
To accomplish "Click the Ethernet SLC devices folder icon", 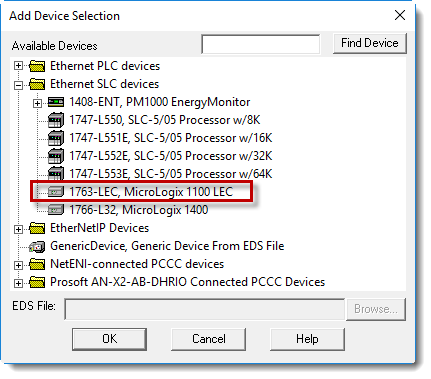I will click(37, 84).
